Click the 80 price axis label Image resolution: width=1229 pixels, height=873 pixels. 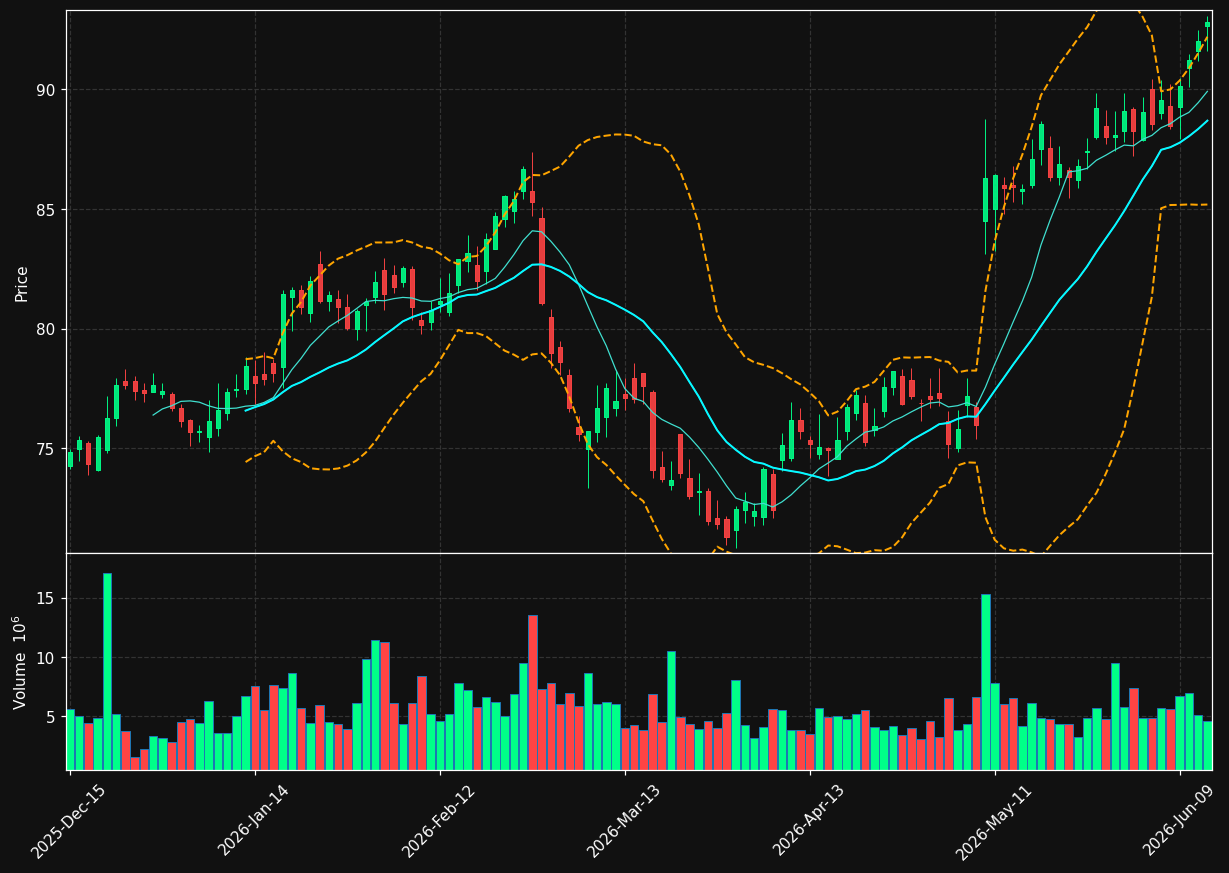(48, 330)
